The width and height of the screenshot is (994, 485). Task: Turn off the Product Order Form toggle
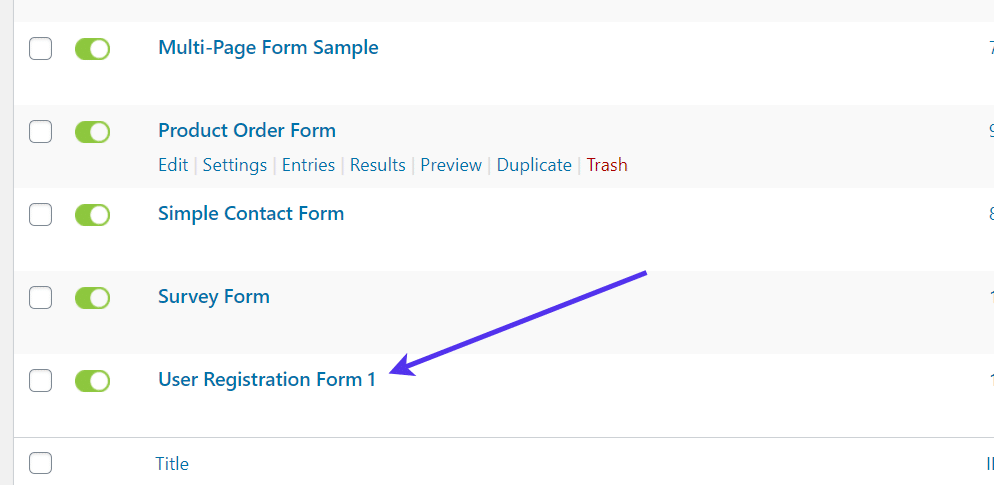pos(92,132)
